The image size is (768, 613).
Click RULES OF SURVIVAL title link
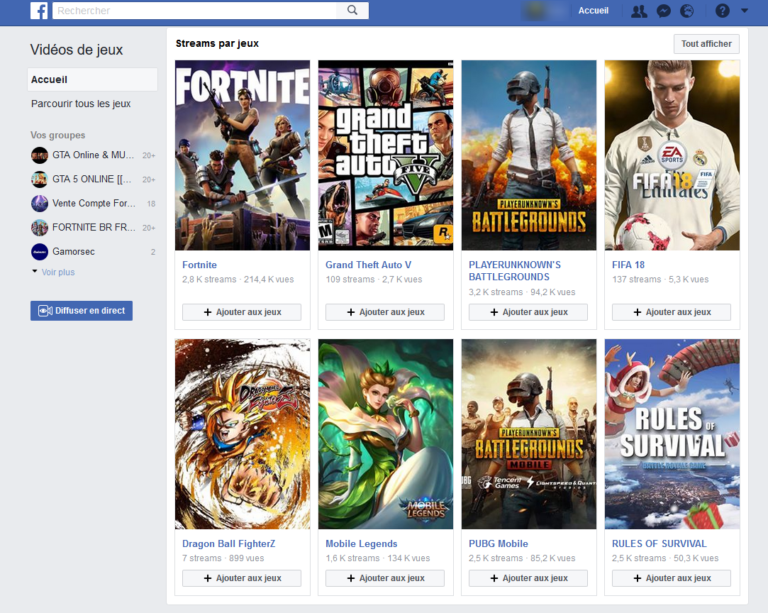click(659, 543)
